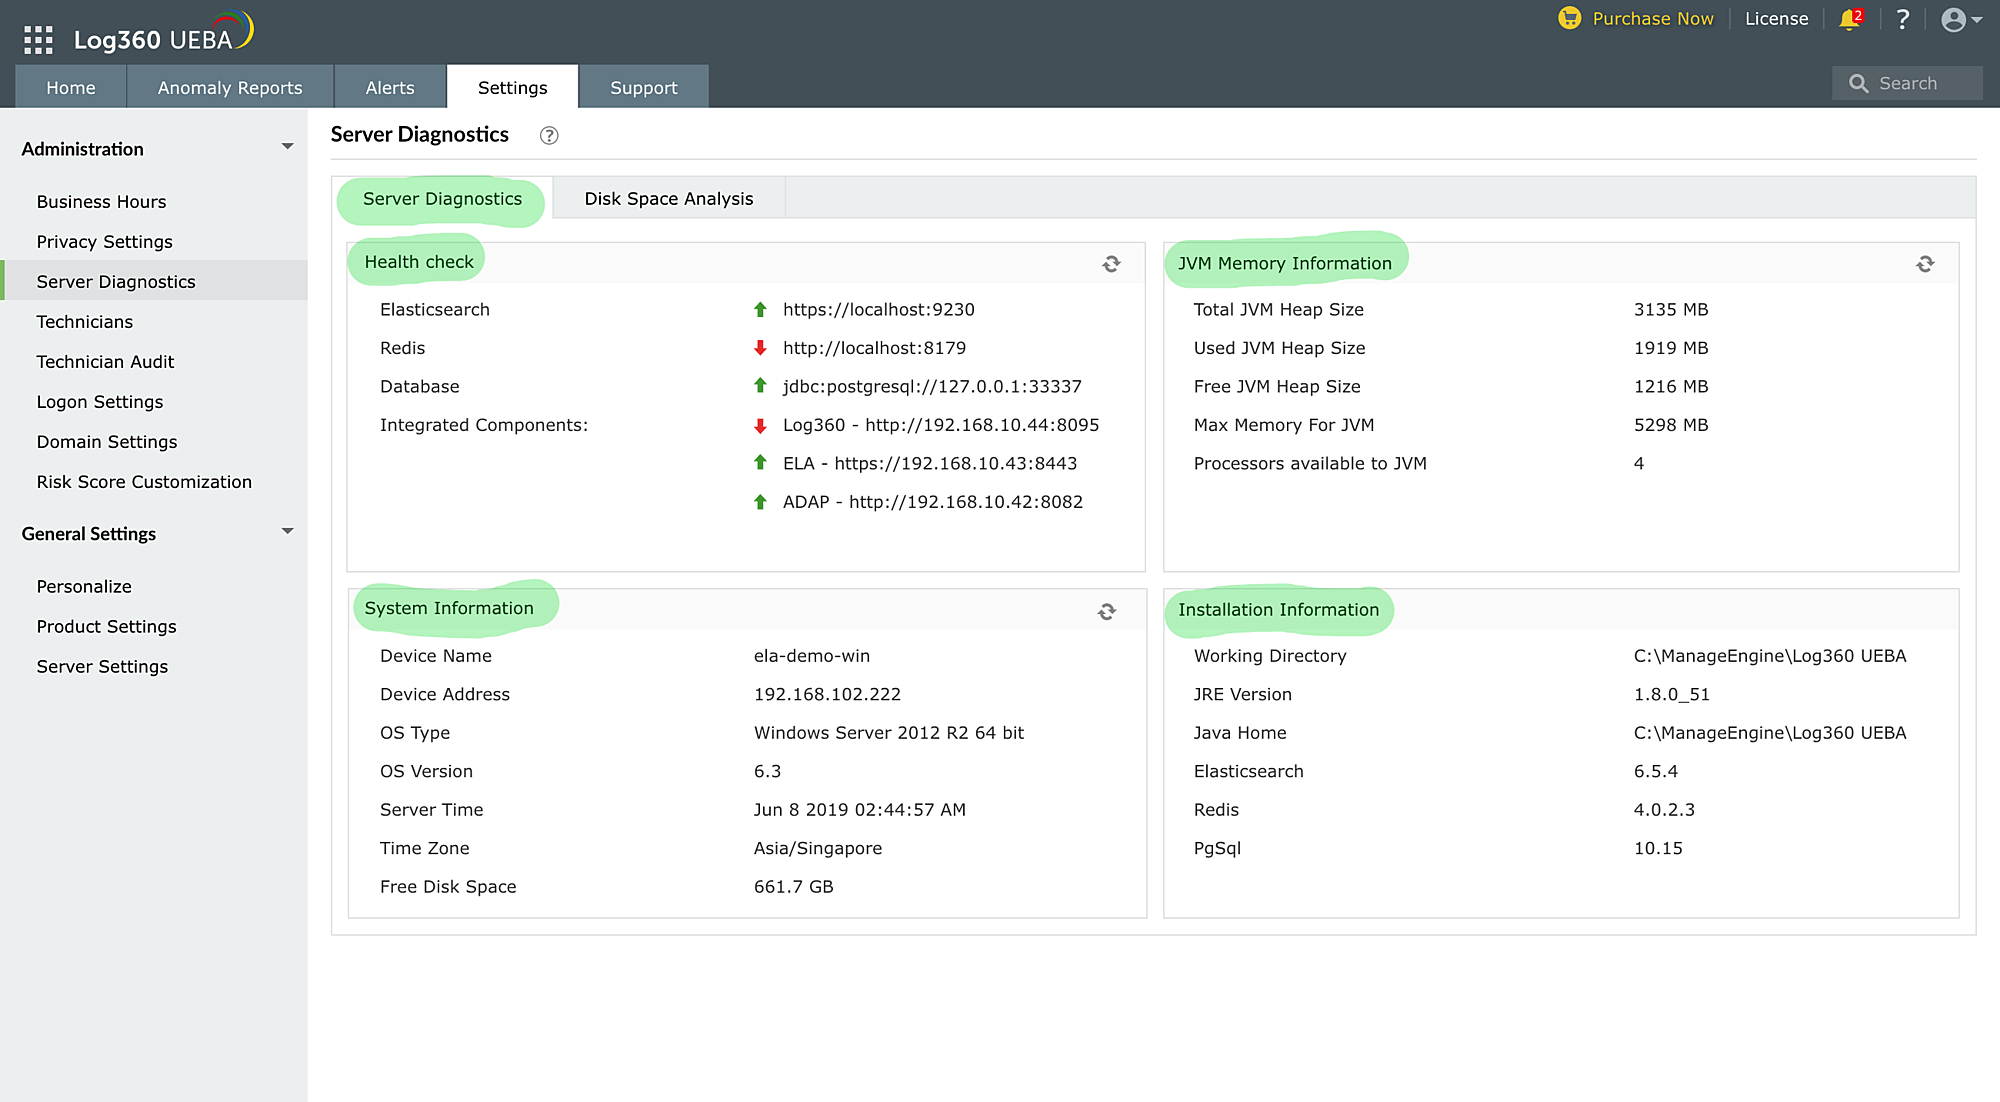2000x1102 pixels.
Task: Click the apps grid icon in top bar
Action: pyautogui.click(x=37, y=39)
